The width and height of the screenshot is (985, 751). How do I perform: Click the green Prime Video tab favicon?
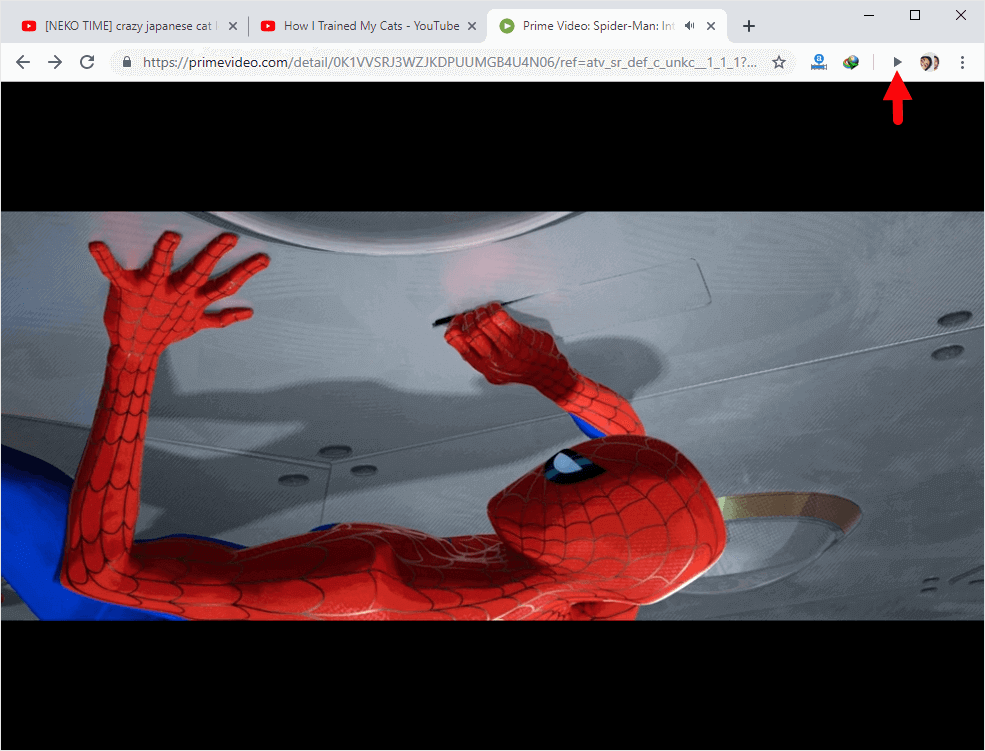[506, 26]
